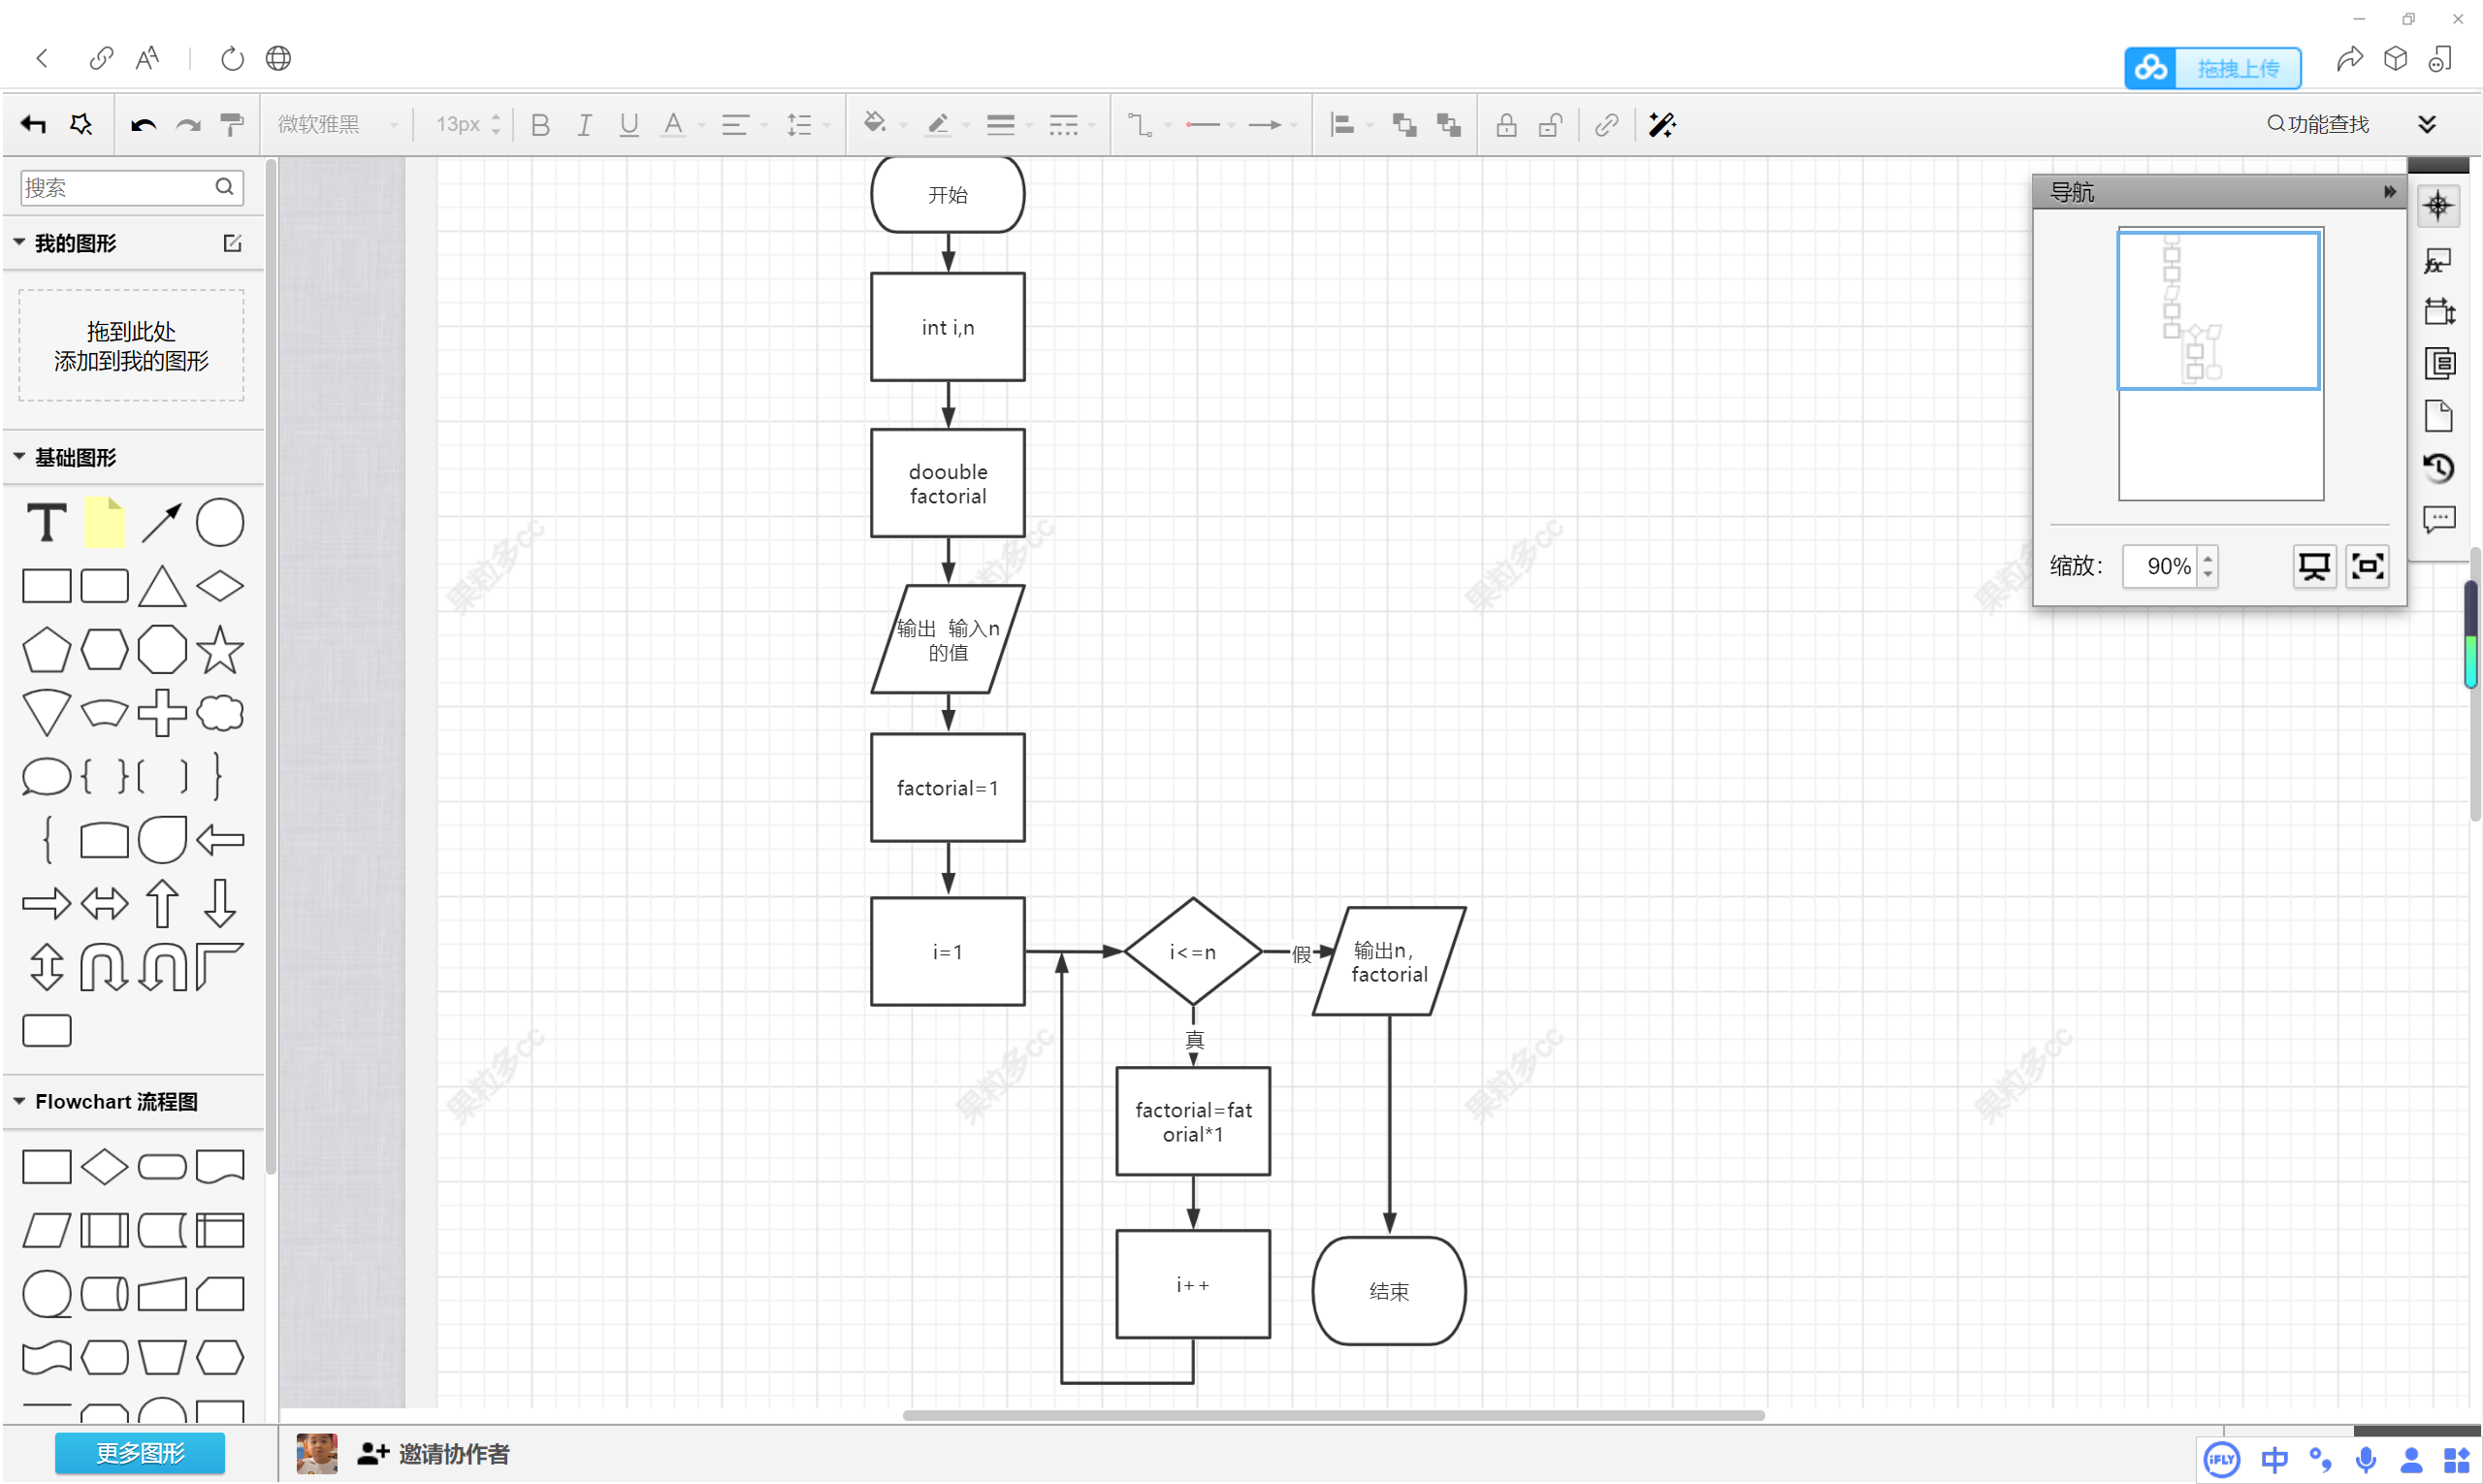Click the 更多图形 button
Screen dimensions: 2483x1484
pyautogui.click(x=140, y=1453)
